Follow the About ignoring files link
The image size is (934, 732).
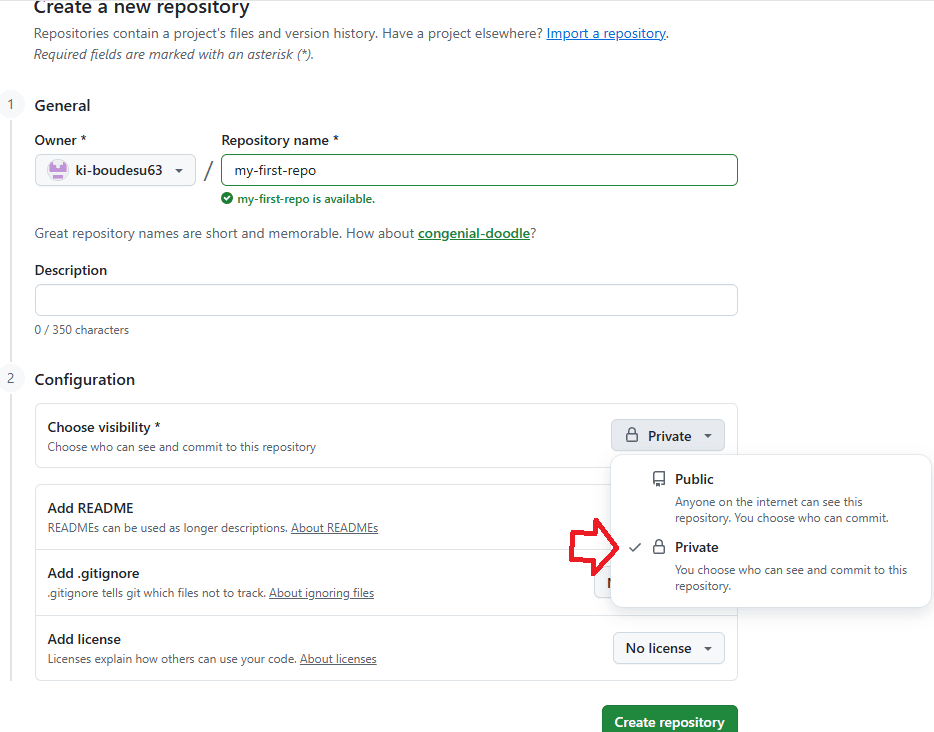pos(321,593)
